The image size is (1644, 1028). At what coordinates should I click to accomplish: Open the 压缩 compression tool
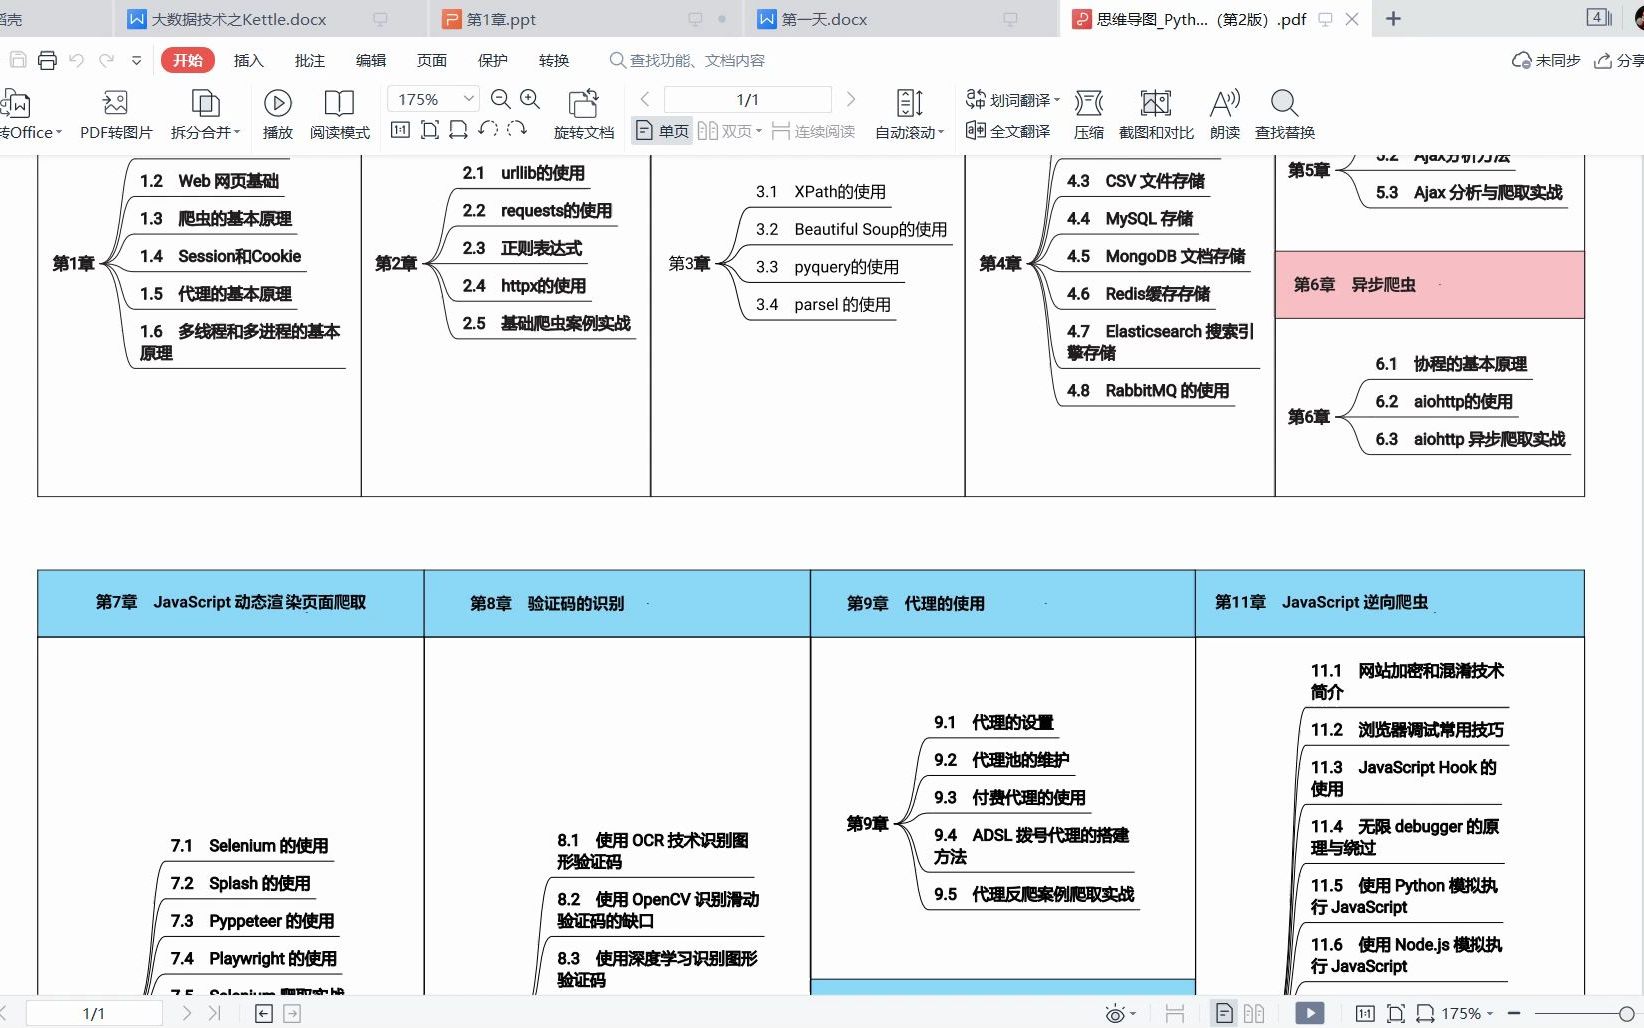coord(1088,112)
